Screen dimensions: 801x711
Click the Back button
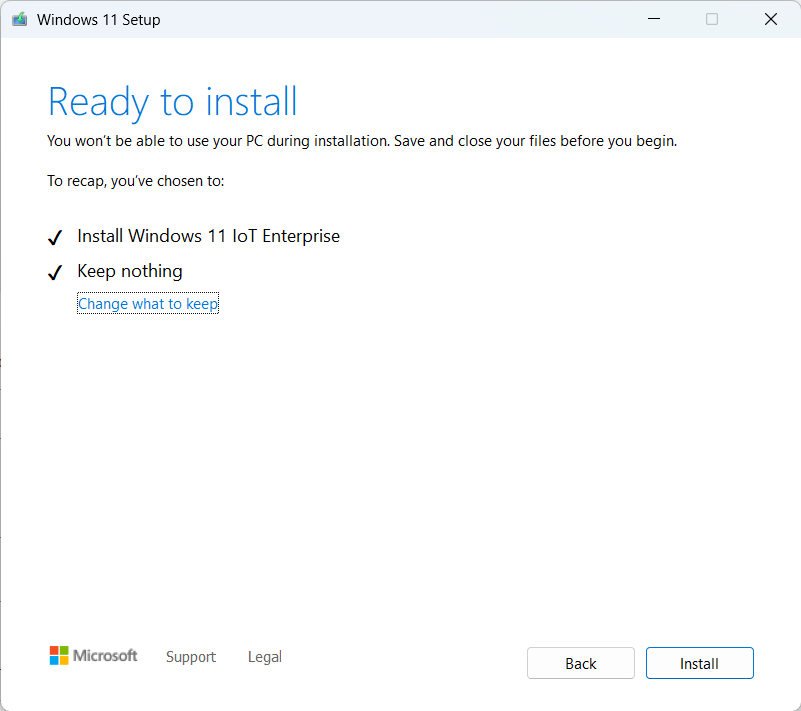pyautogui.click(x=580, y=663)
